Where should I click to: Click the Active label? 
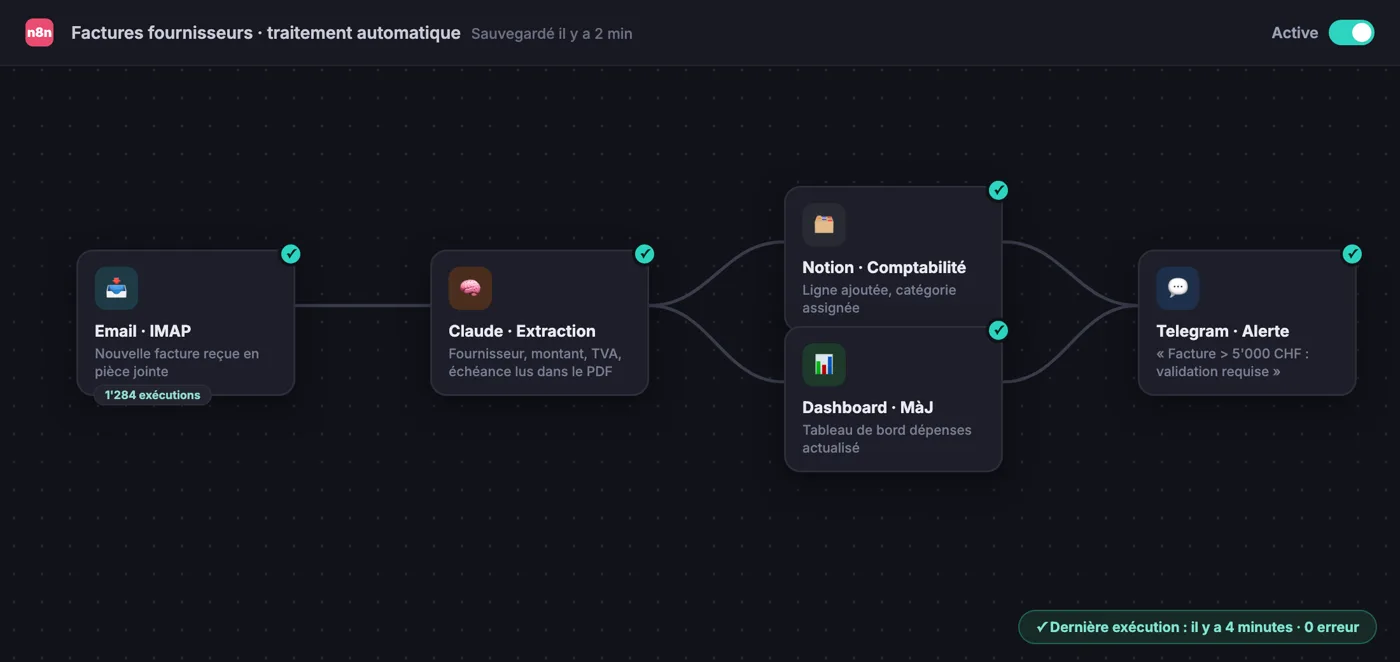(1295, 33)
